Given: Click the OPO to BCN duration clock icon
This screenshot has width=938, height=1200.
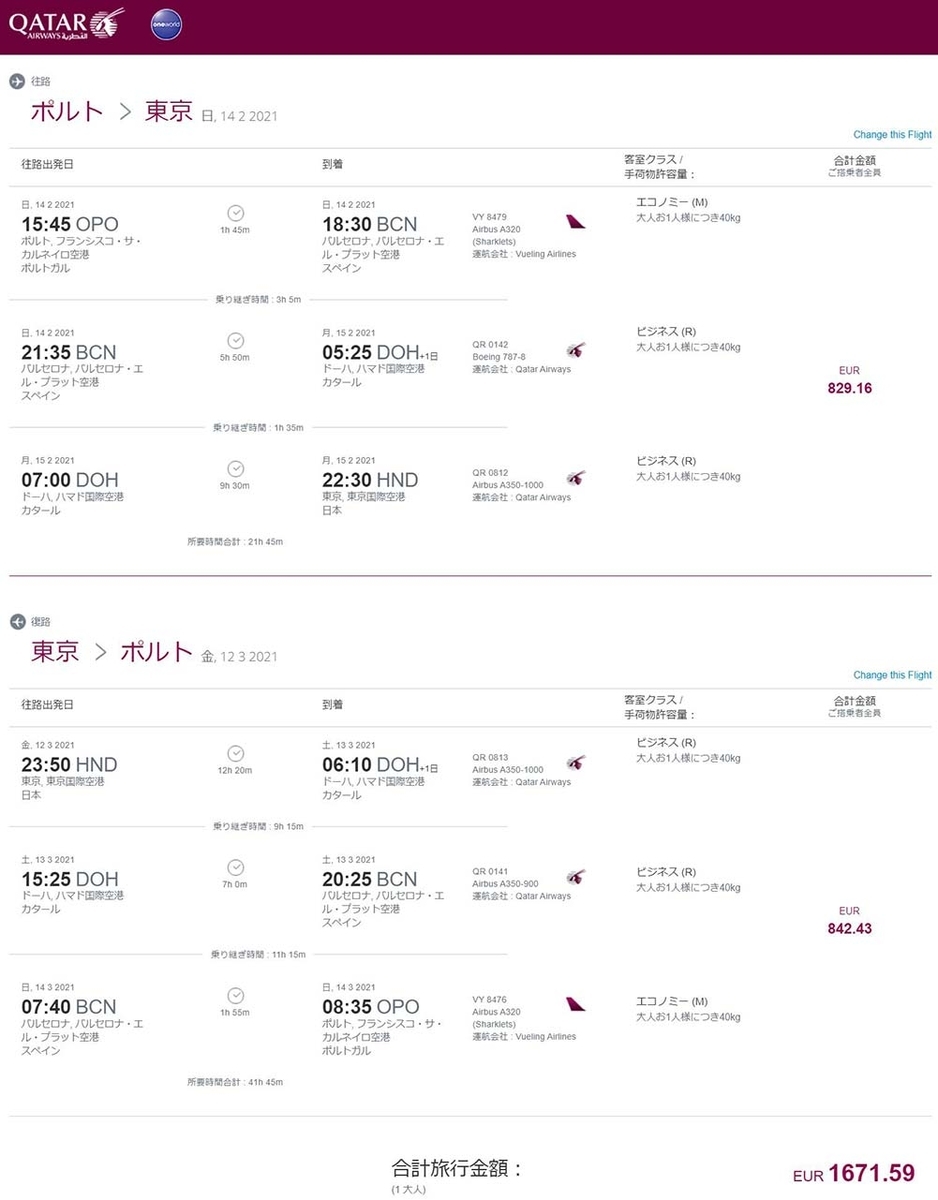Looking at the screenshot, I should [x=236, y=213].
